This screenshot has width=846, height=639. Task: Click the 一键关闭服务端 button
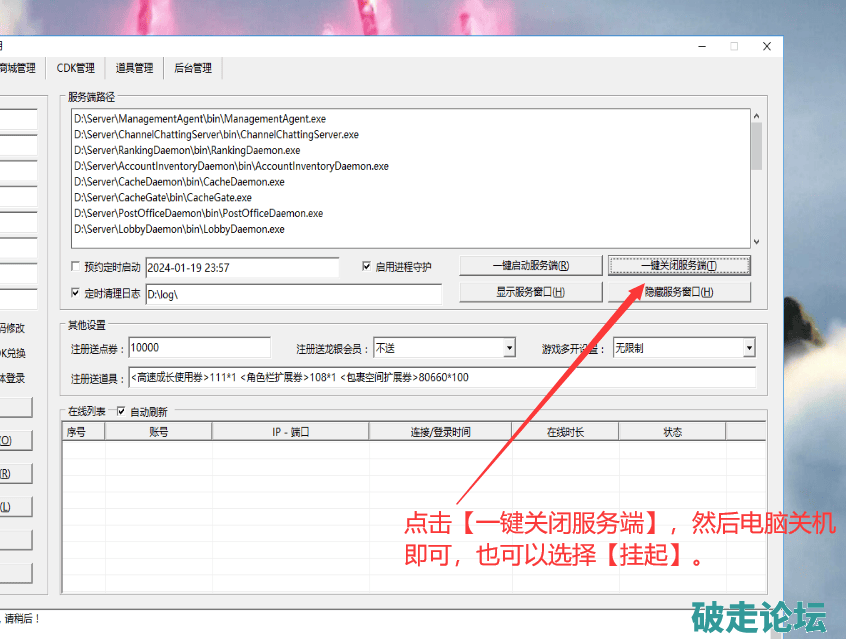pyautogui.click(x=678, y=265)
